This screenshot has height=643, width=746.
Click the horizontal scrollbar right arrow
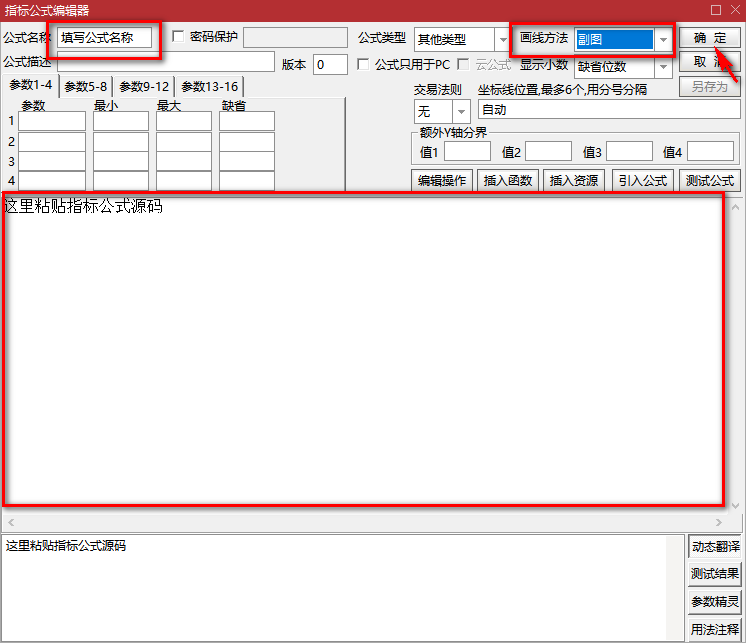tap(718, 522)
